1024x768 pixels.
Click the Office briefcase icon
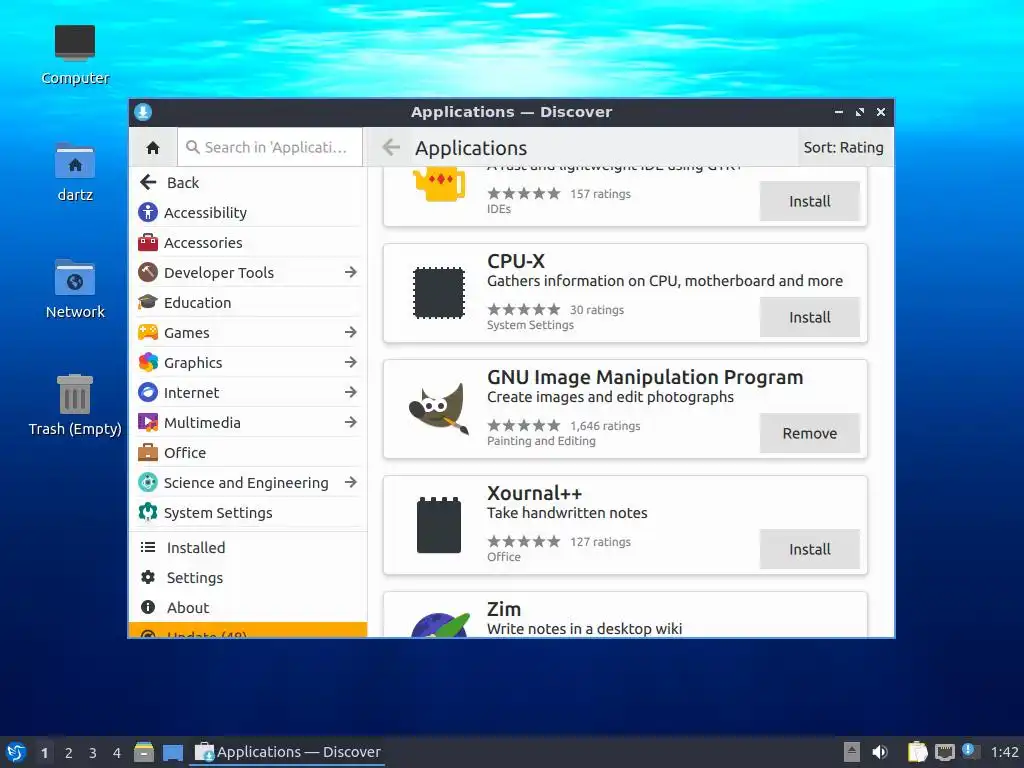tap(148, 453)
